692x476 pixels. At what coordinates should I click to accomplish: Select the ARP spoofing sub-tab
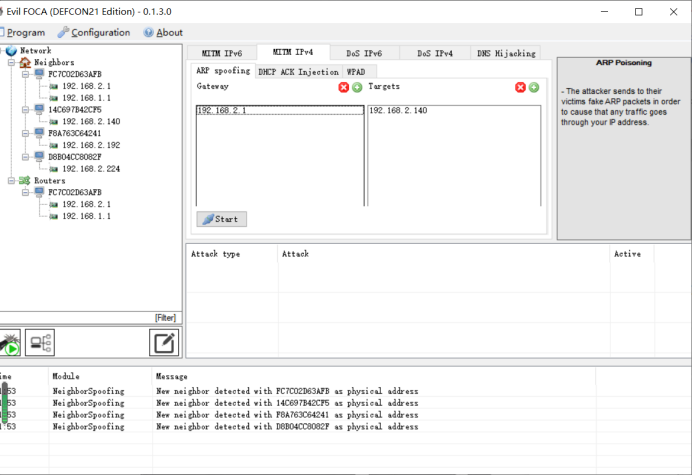tap(223, 71)
